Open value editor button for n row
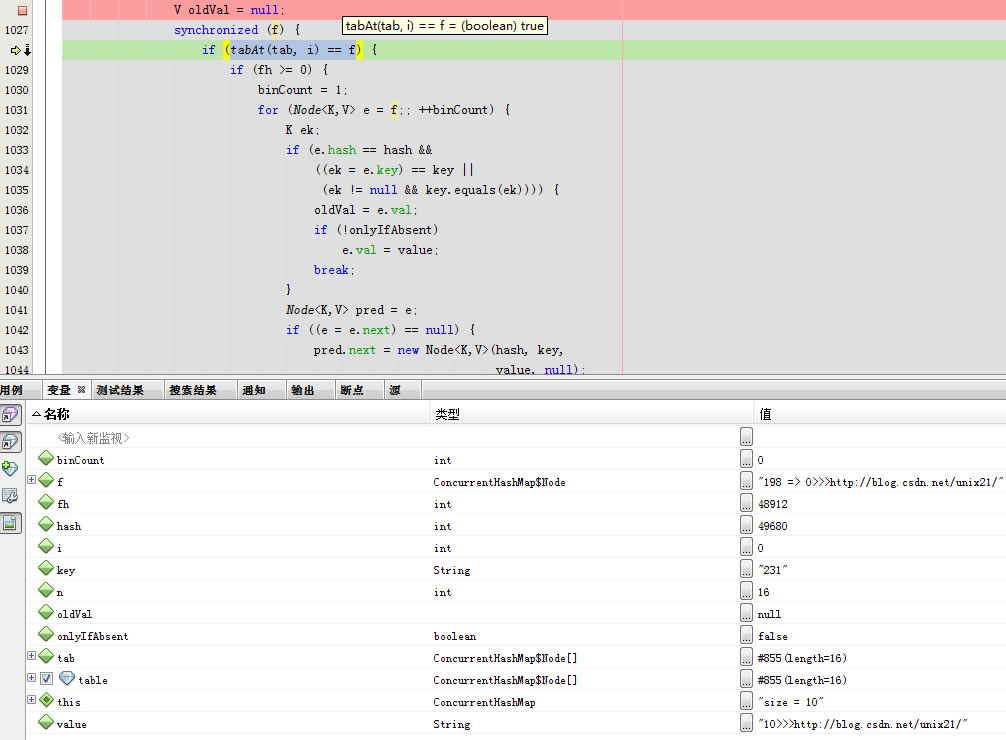1006x740 pixels. [x=746, y=591]
